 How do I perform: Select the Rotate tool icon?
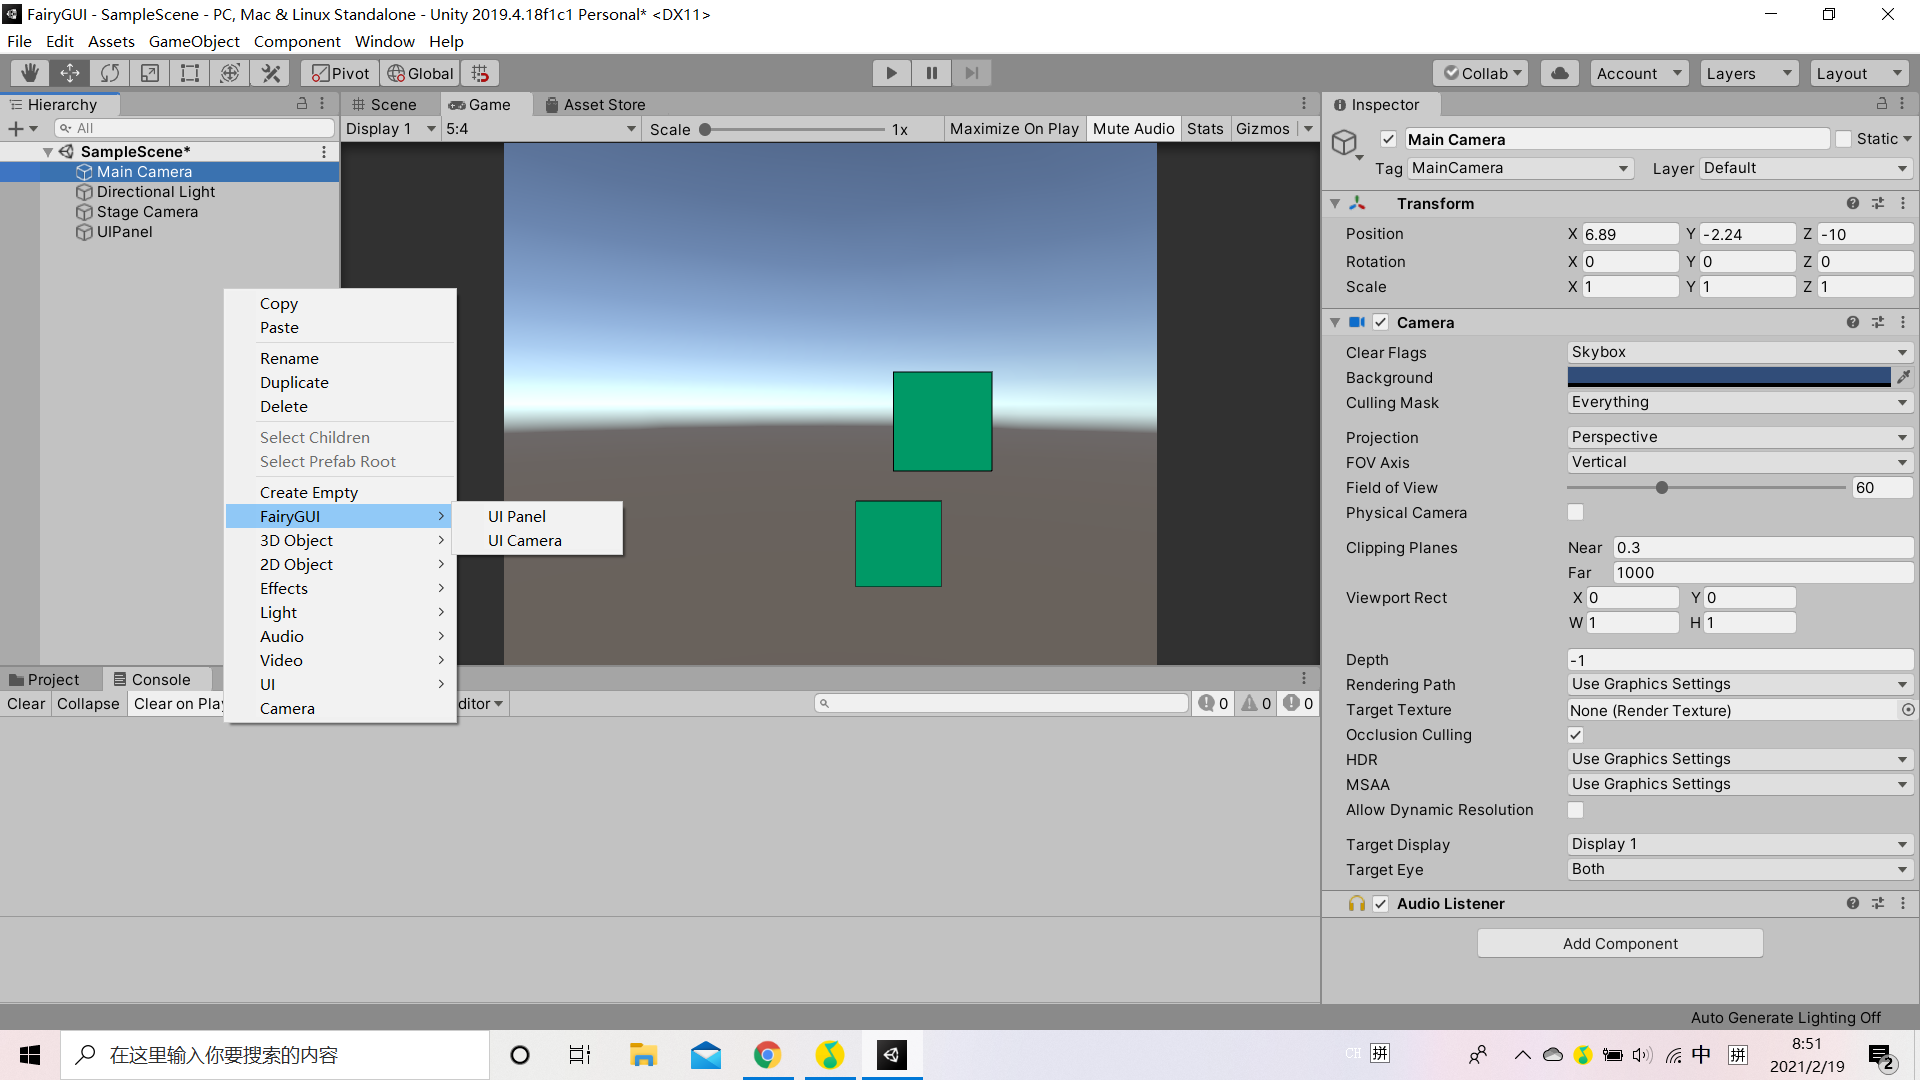[x=110, y=73]
